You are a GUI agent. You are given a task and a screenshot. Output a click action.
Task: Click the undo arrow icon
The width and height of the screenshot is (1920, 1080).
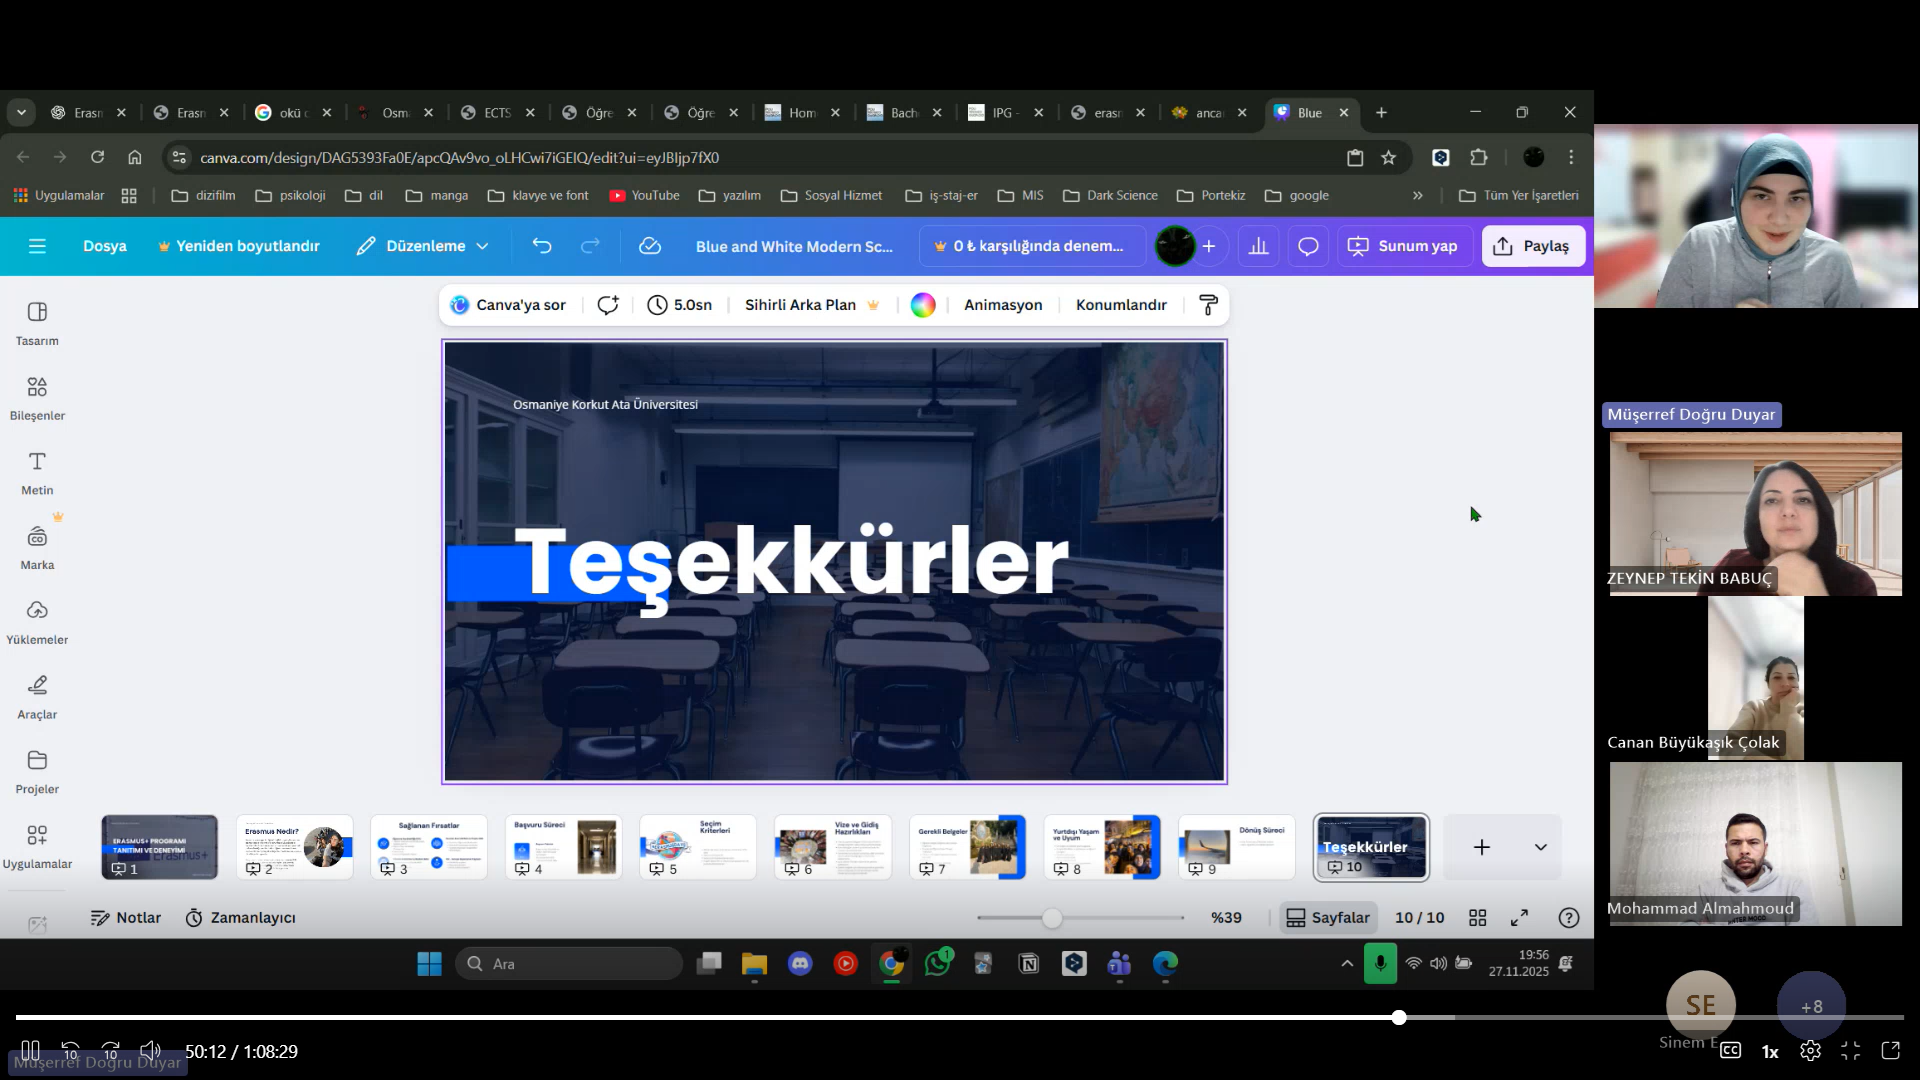pos(542,246)
